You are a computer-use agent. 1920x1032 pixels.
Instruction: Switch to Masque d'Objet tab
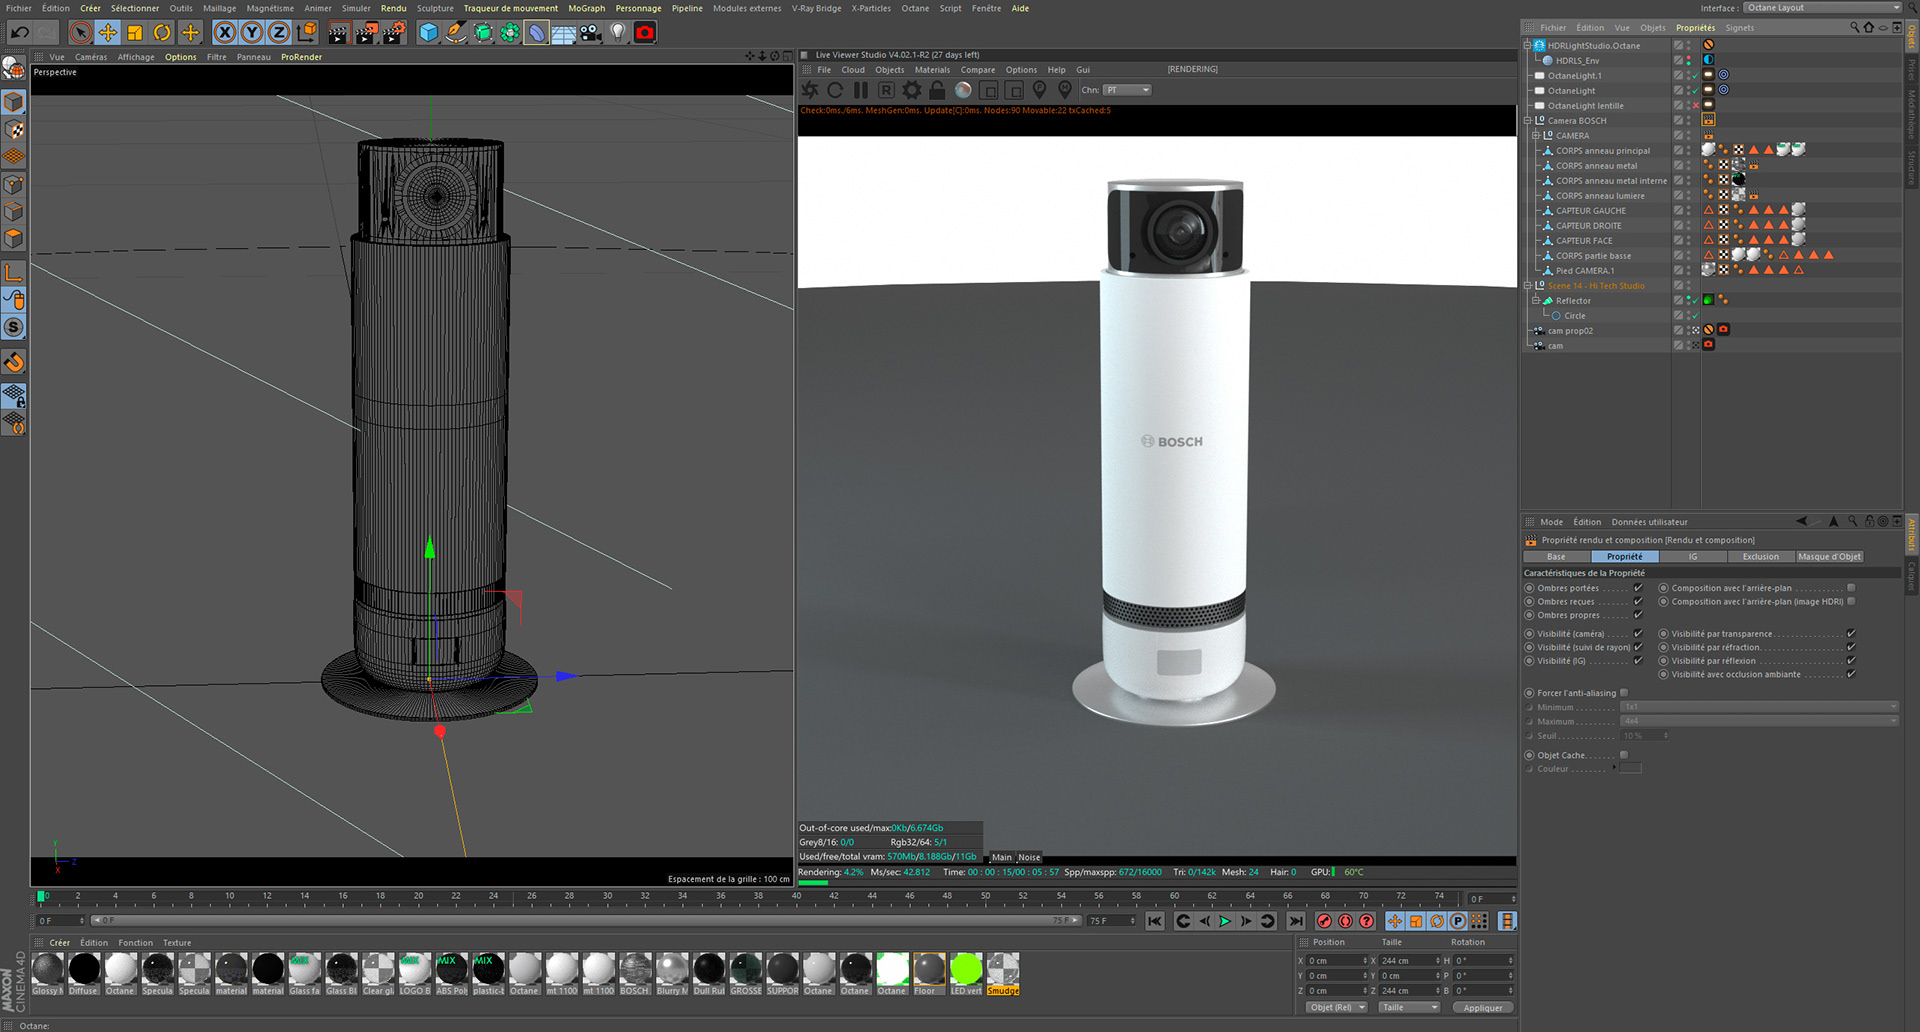(x=1829, y=557)
